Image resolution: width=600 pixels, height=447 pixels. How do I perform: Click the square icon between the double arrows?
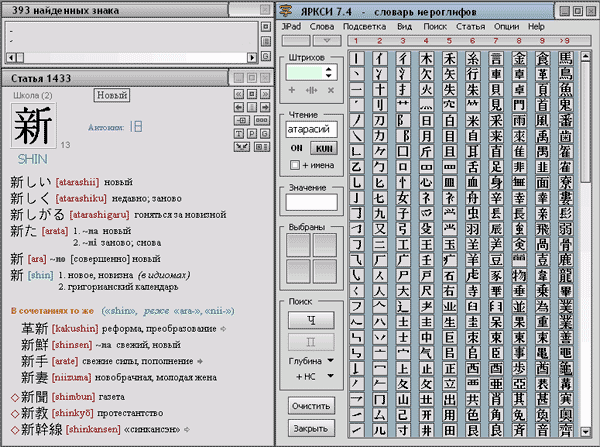[x=252, y=94]
